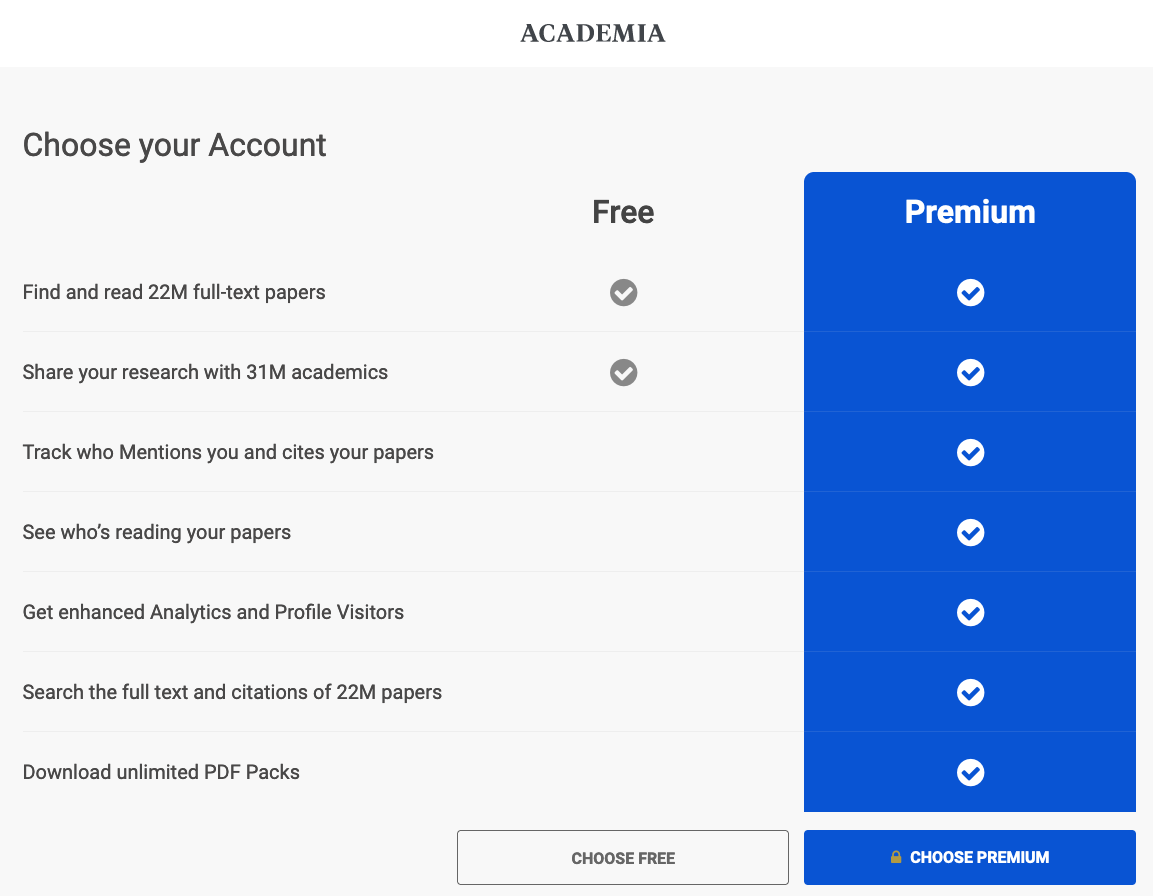Click Track who Mentions you feature row
Viewport: 1153px width, 896px height.
click(413, 452)
